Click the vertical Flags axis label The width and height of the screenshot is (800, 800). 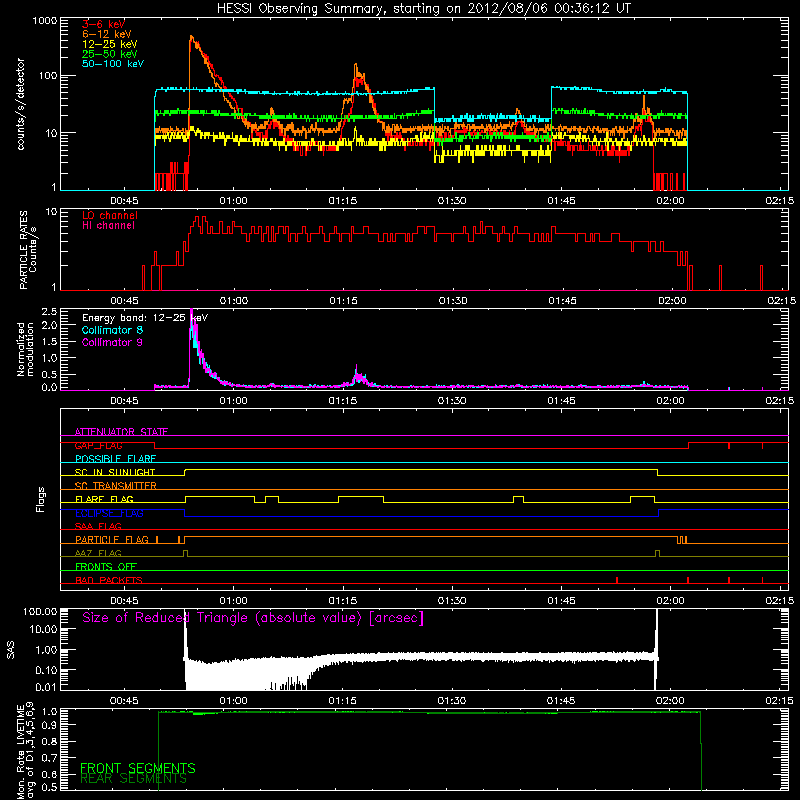41,499
